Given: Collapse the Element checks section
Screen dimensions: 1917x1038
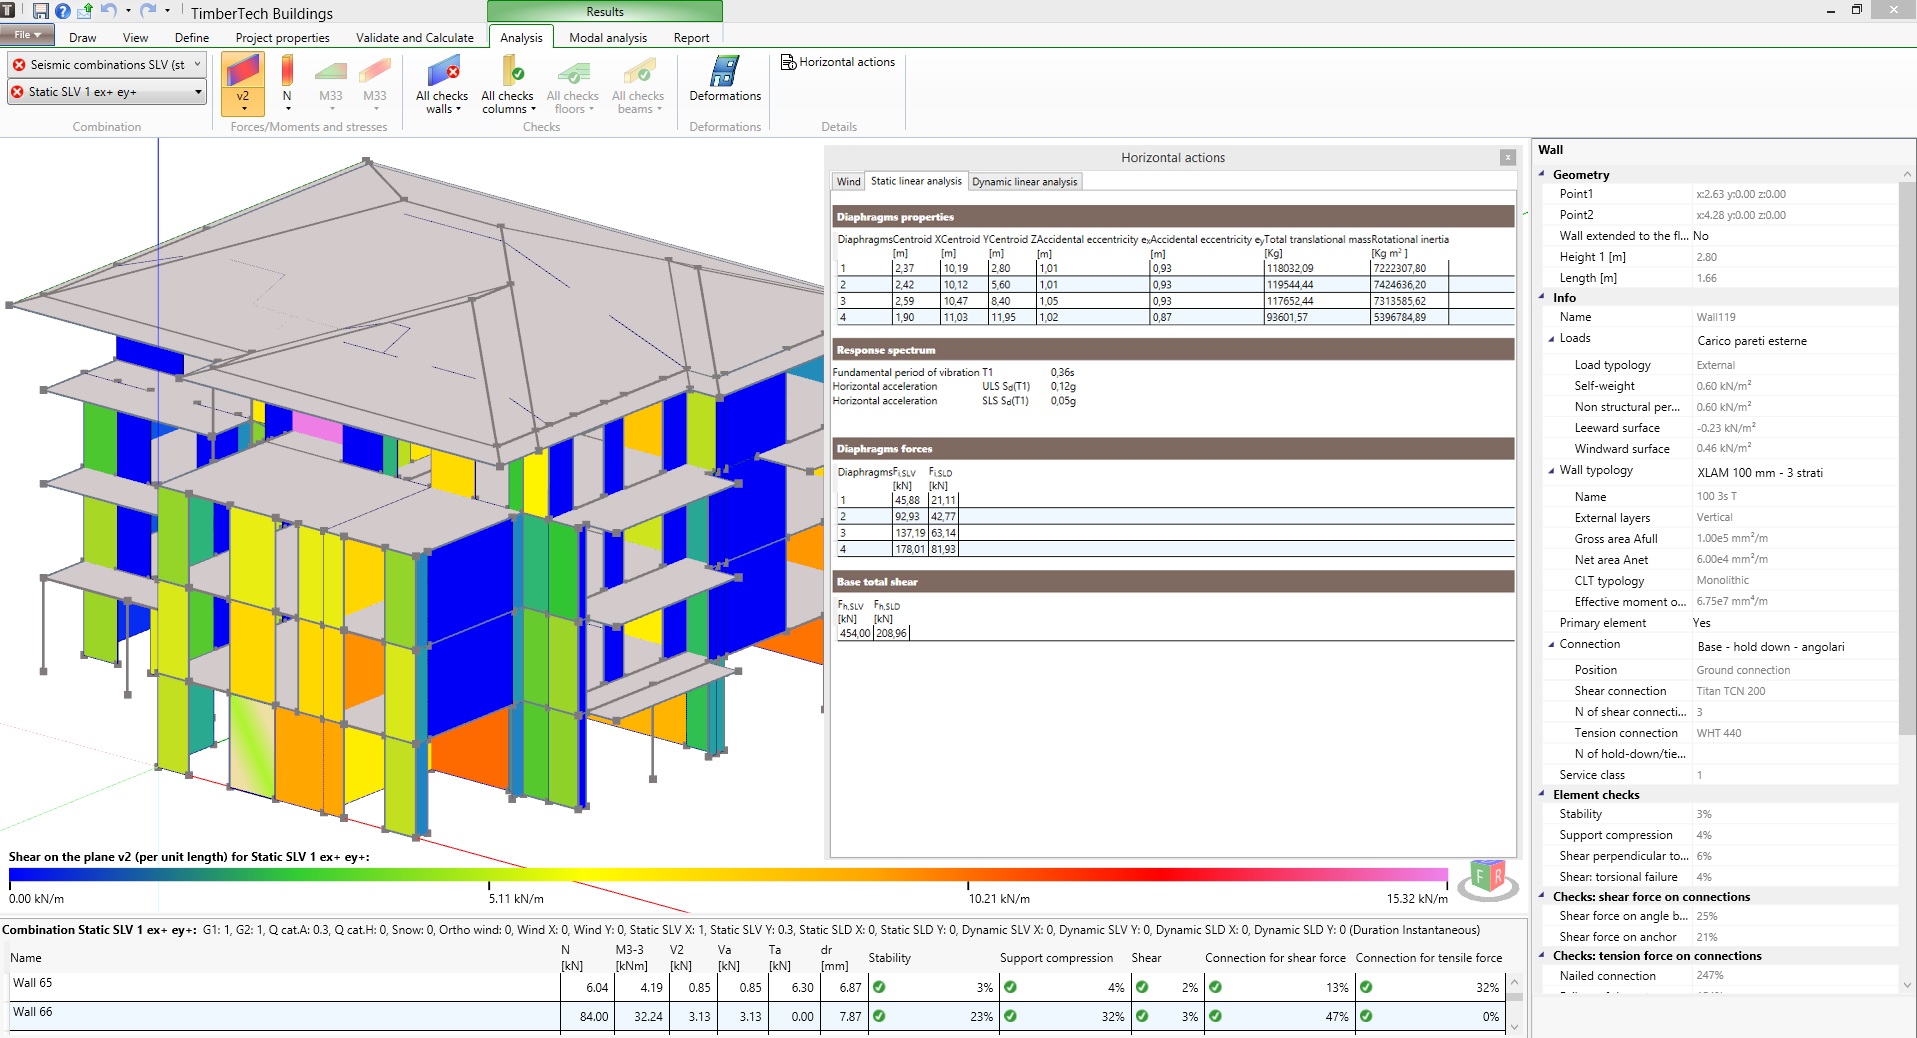Looking at the screenshot, I should pos(1541,794).
